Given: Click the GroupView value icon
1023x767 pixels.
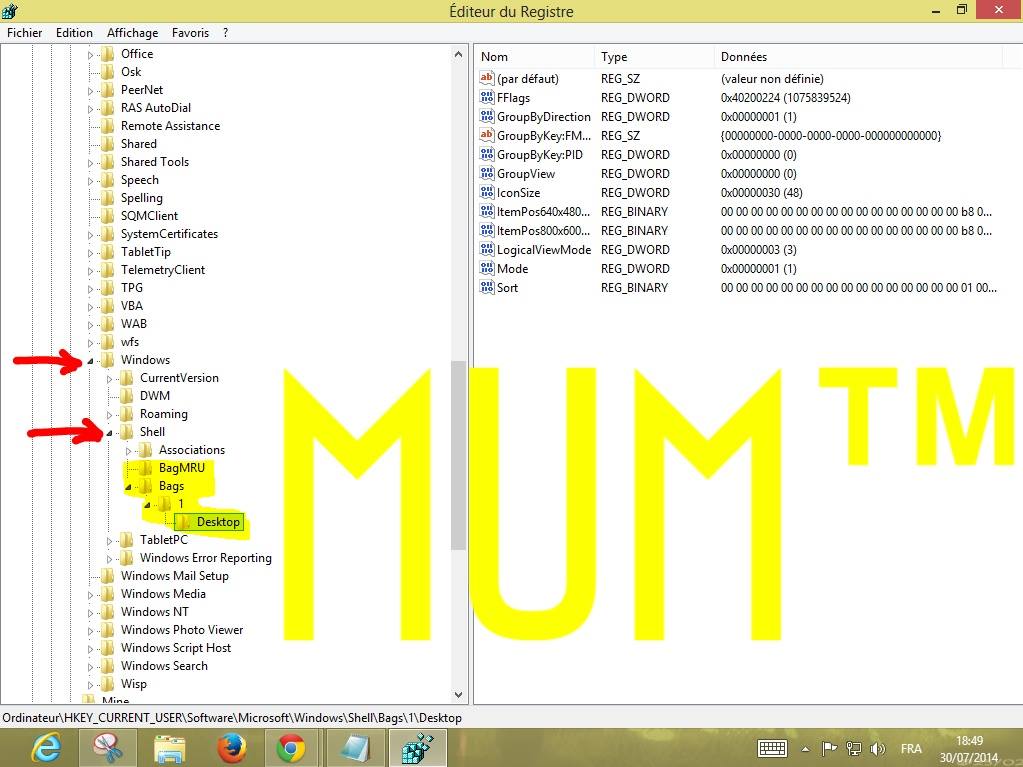Looking at the screenshot, I should pyautogui.click(x=487, y=173).
